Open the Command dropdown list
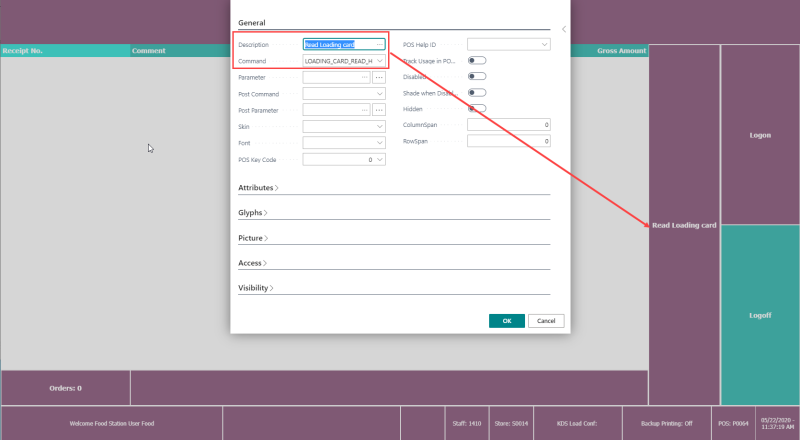 (380, 61)
